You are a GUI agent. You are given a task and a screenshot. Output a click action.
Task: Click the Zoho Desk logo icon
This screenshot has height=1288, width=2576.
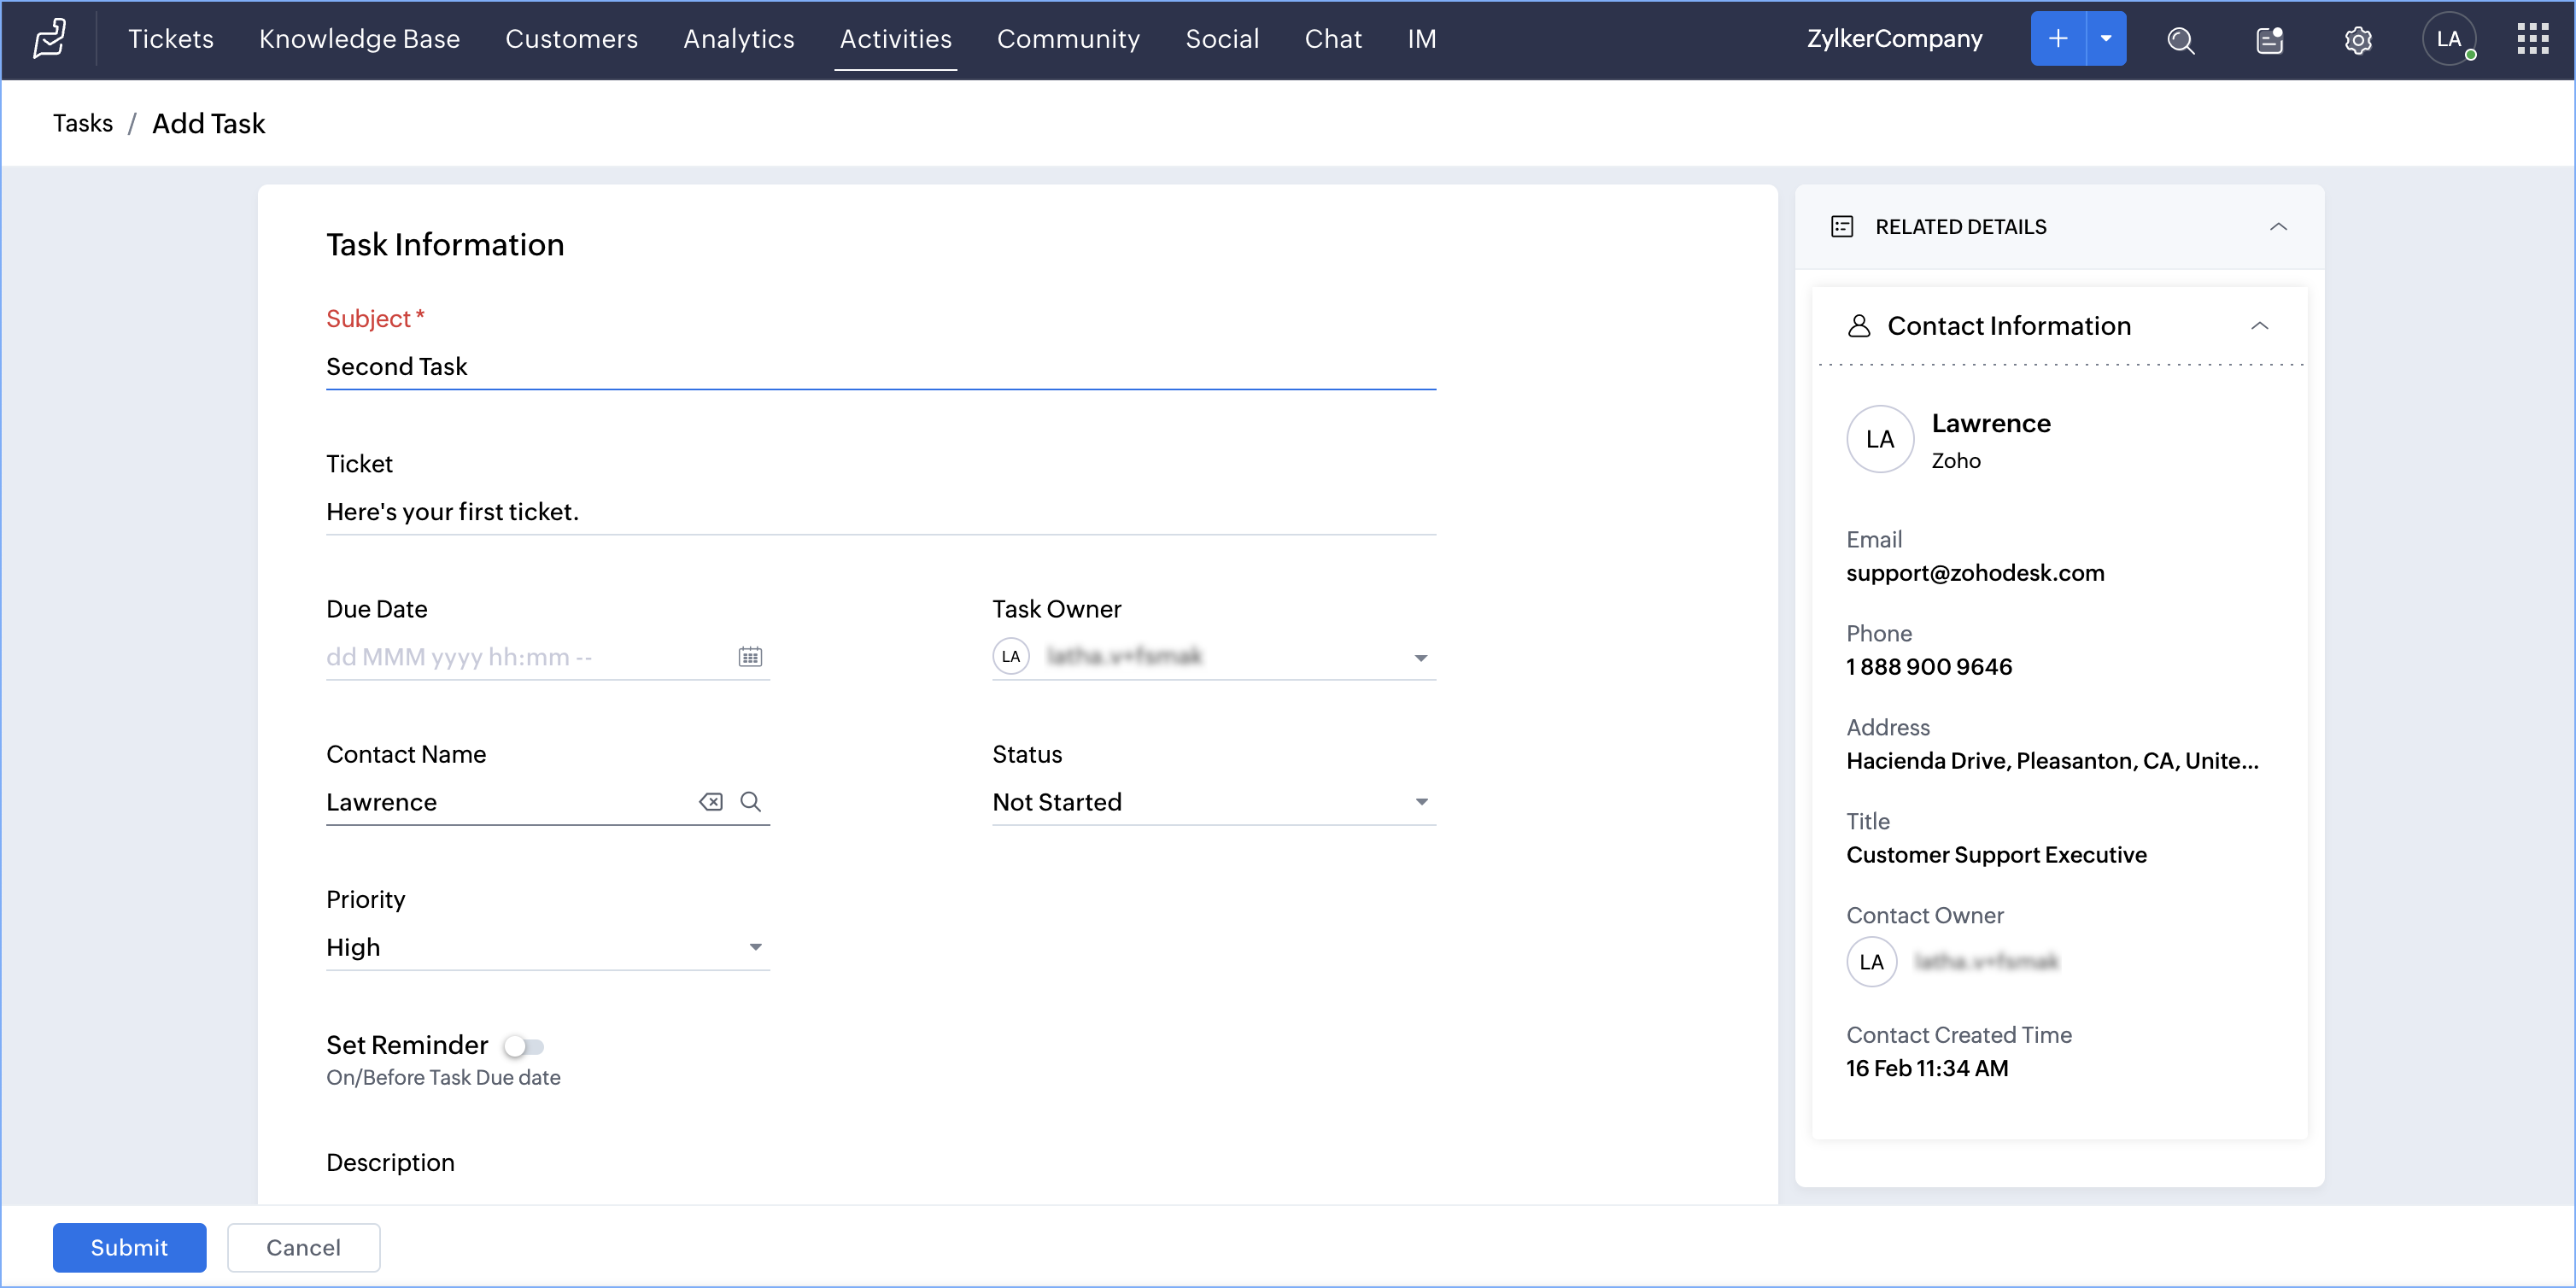click(x=49, y=39)
